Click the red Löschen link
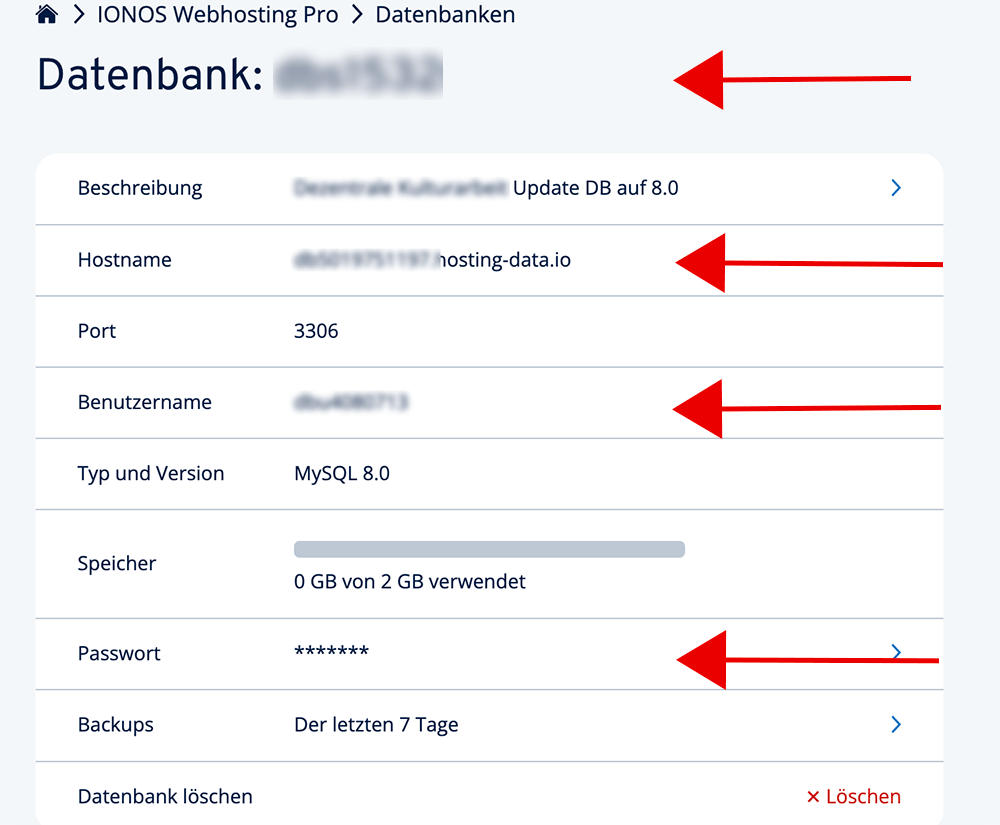Image resolution: width=1000 pixels, height=825 pixels. coord(854,797)
